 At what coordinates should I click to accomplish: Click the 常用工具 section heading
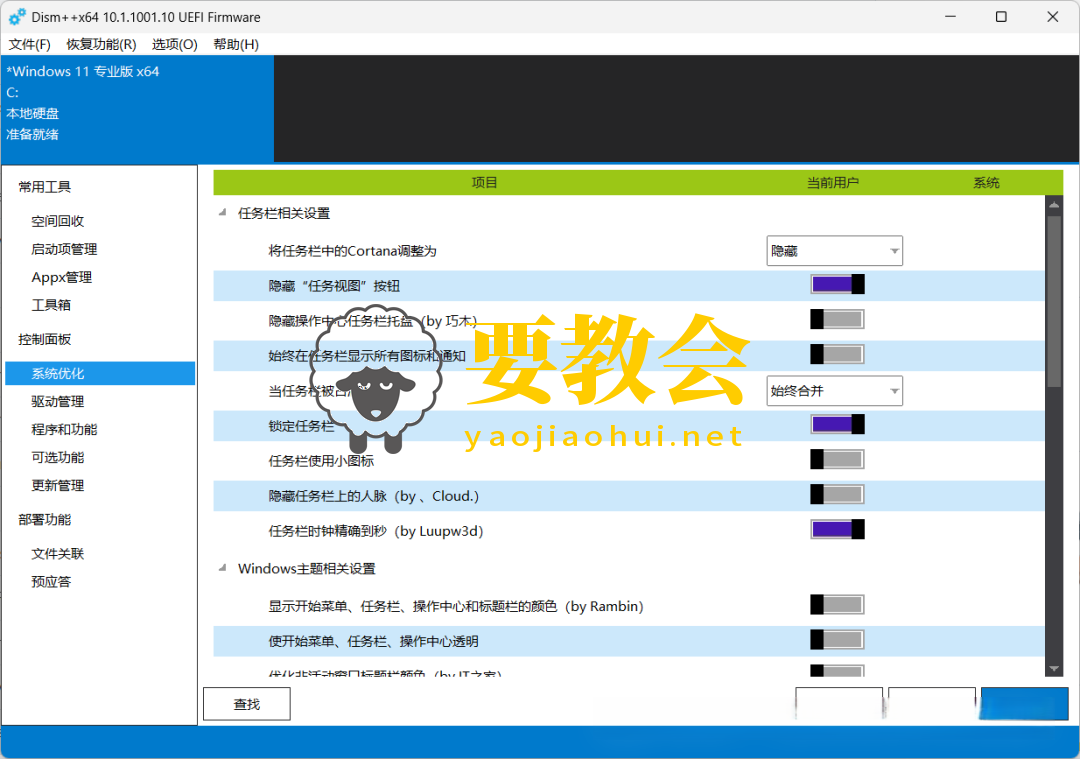pos(44,187)
